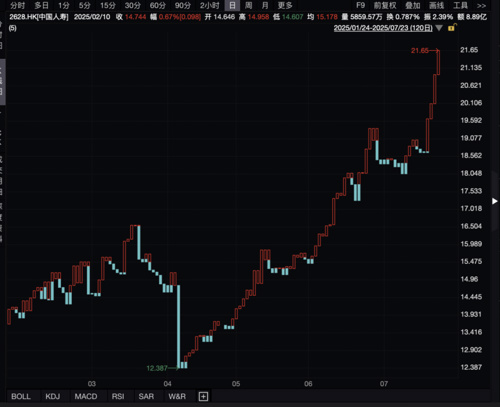This screenshot has width=500, height=407.
Task: Click the 14.96 price axis label
Action: (469, 279)
